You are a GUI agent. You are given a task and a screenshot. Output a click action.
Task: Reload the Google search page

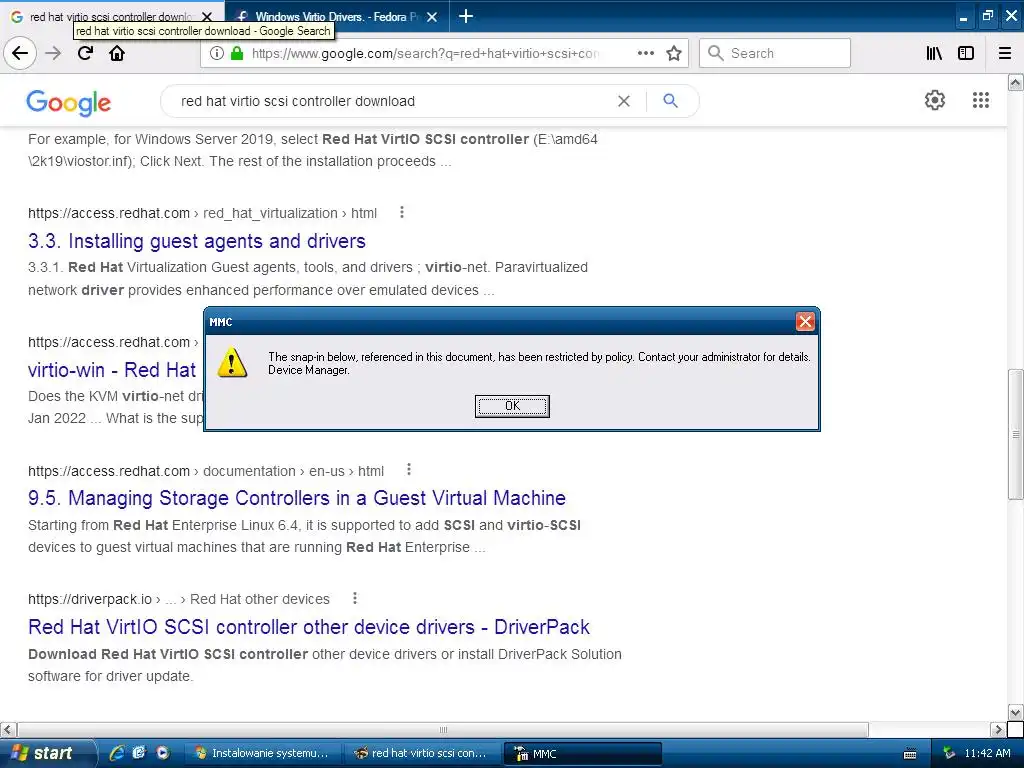click(85, 54)
